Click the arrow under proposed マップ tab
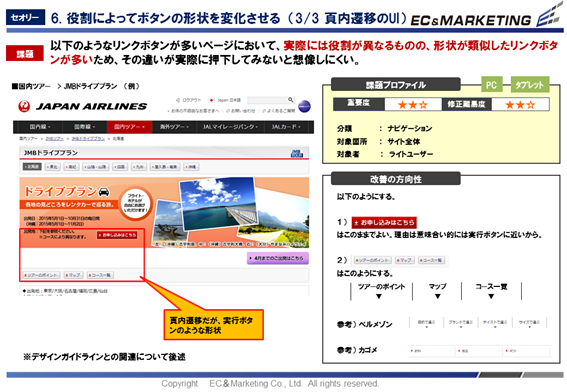 click(438, 296)
